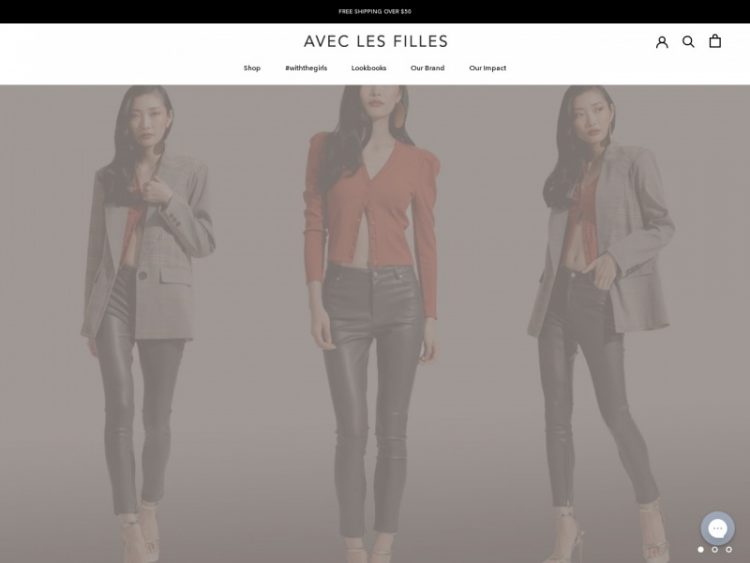Open the #withthegirls menu item
The image size is (750, 563).
tap(306, 68)
